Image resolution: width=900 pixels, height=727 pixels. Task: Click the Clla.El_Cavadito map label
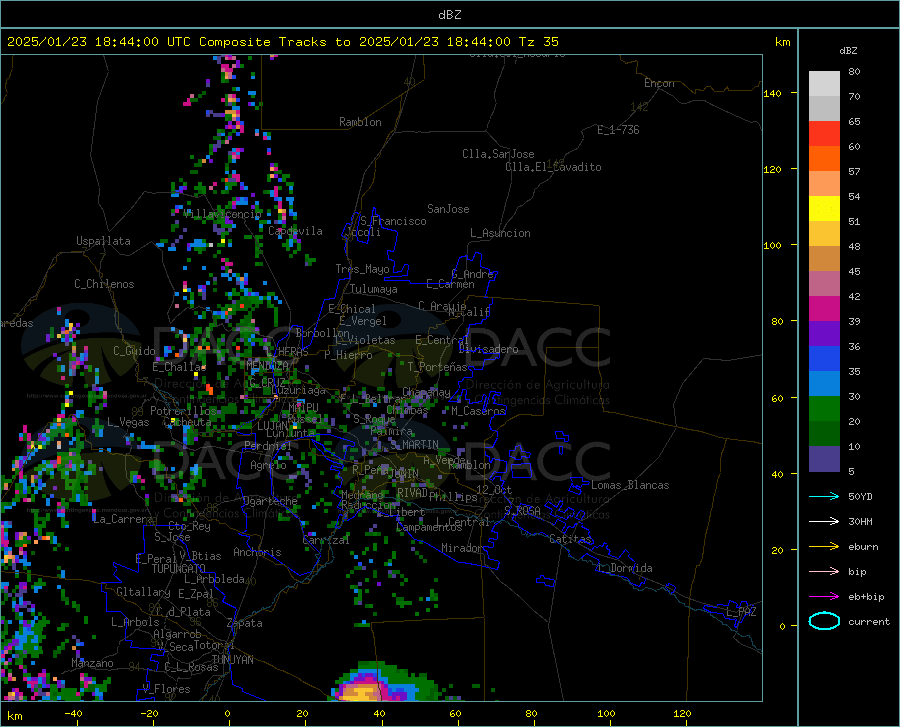tap(553, 167)
